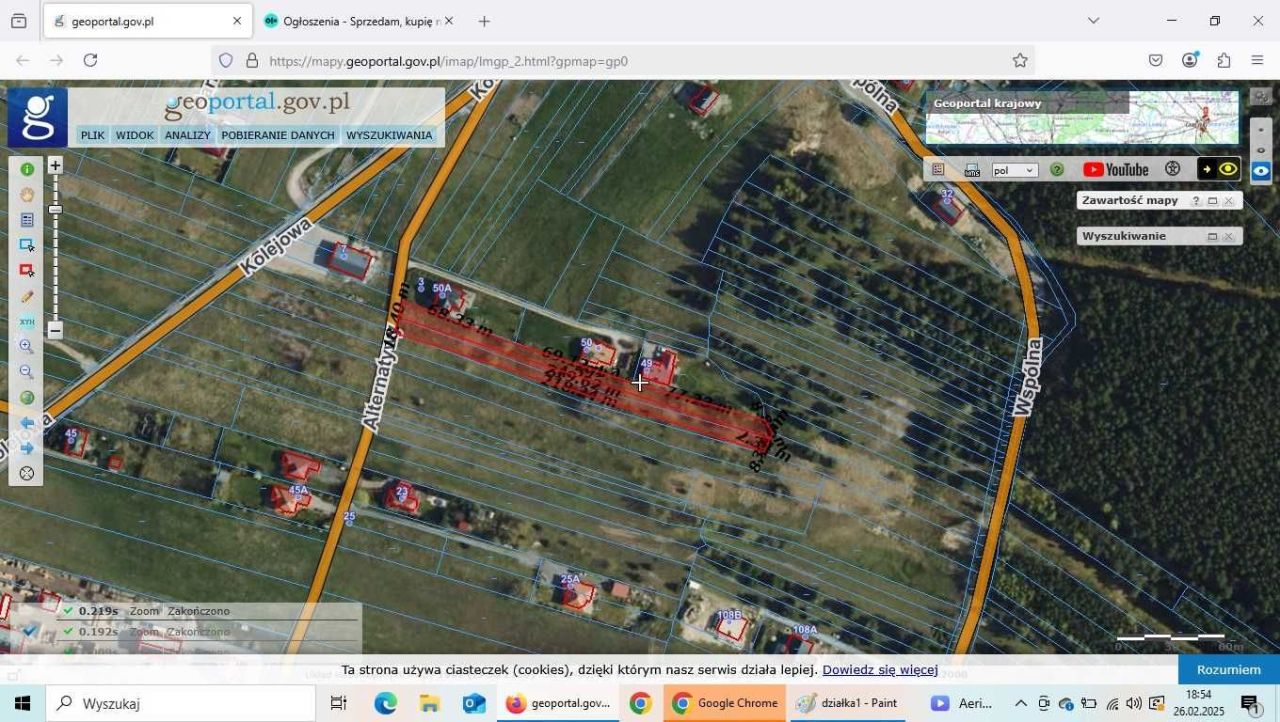Open Microsoft Edge from the taskbar
This screenshot has height=722, width=1280.
click(x=385, y=703)
